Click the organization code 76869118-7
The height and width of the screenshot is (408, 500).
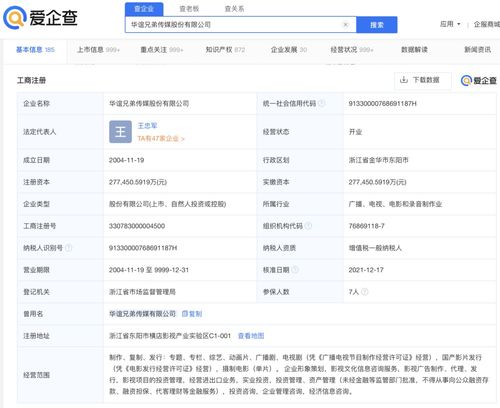[x=366, y=226]
